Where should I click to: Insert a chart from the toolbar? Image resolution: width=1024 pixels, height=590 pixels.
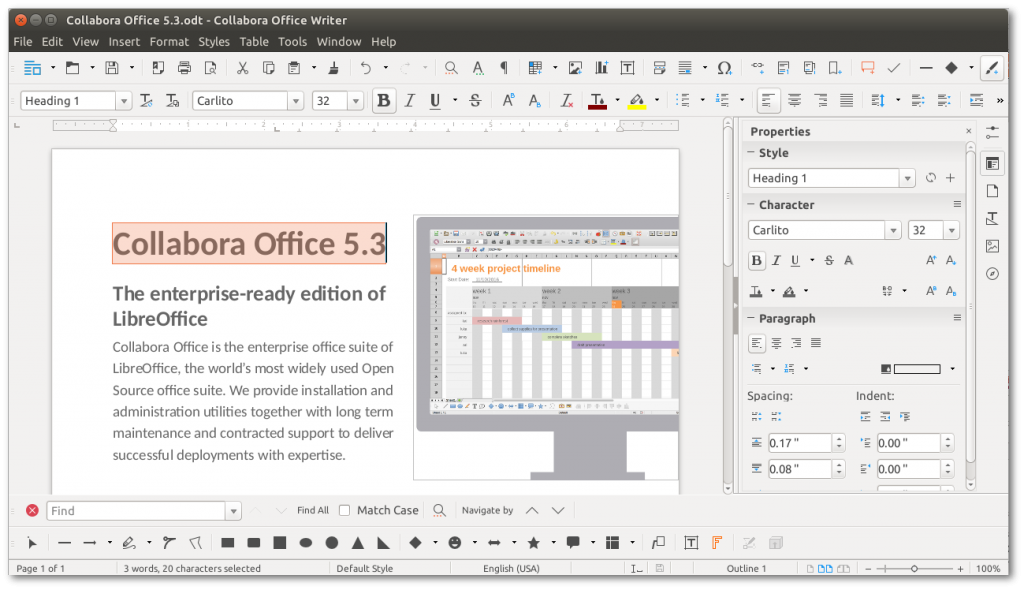pyautogui.click(x=601, y=68)
